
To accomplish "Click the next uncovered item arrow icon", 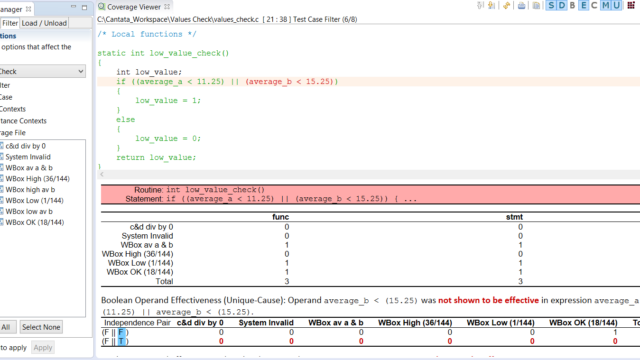I will [491, 5].
